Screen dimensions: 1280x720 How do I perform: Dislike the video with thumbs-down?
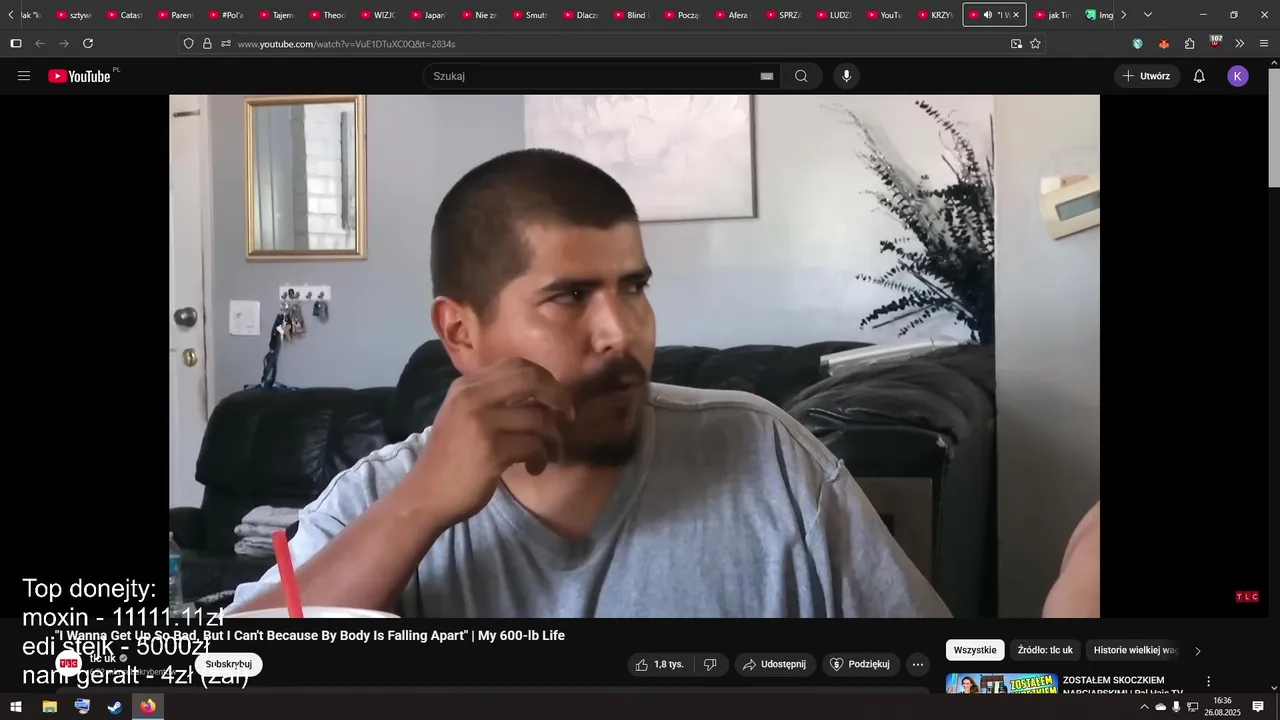pyautogui.click(x=710, y=664)
